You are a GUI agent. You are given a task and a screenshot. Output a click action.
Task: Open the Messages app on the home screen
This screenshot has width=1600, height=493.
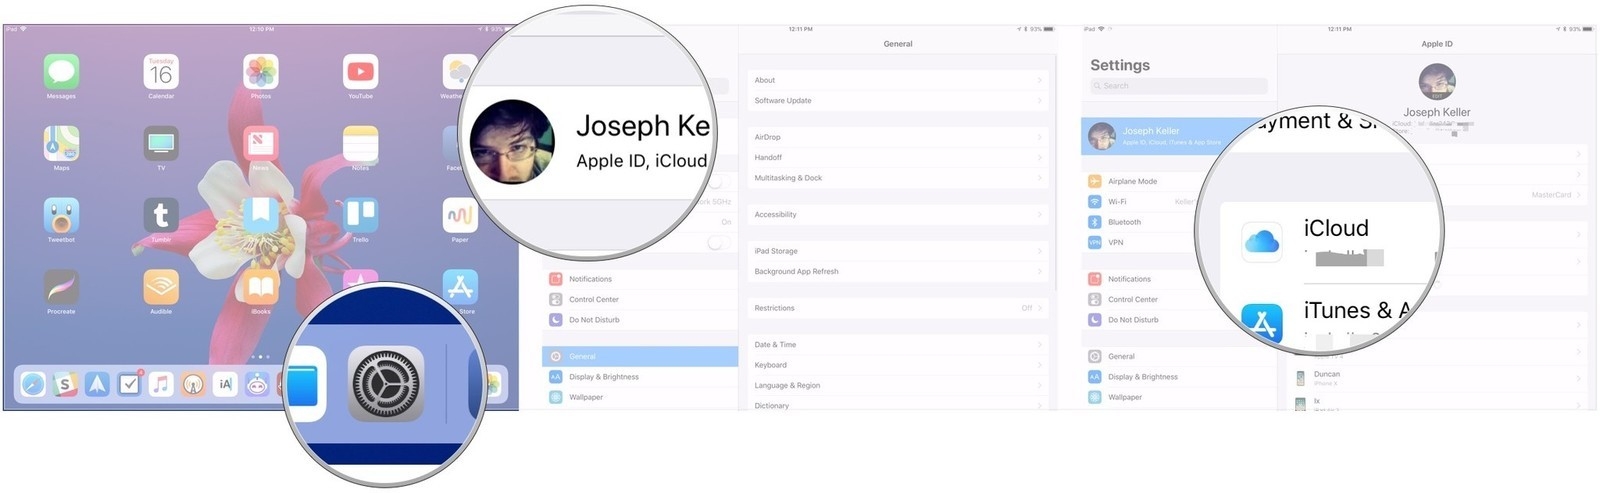[61, 72]
